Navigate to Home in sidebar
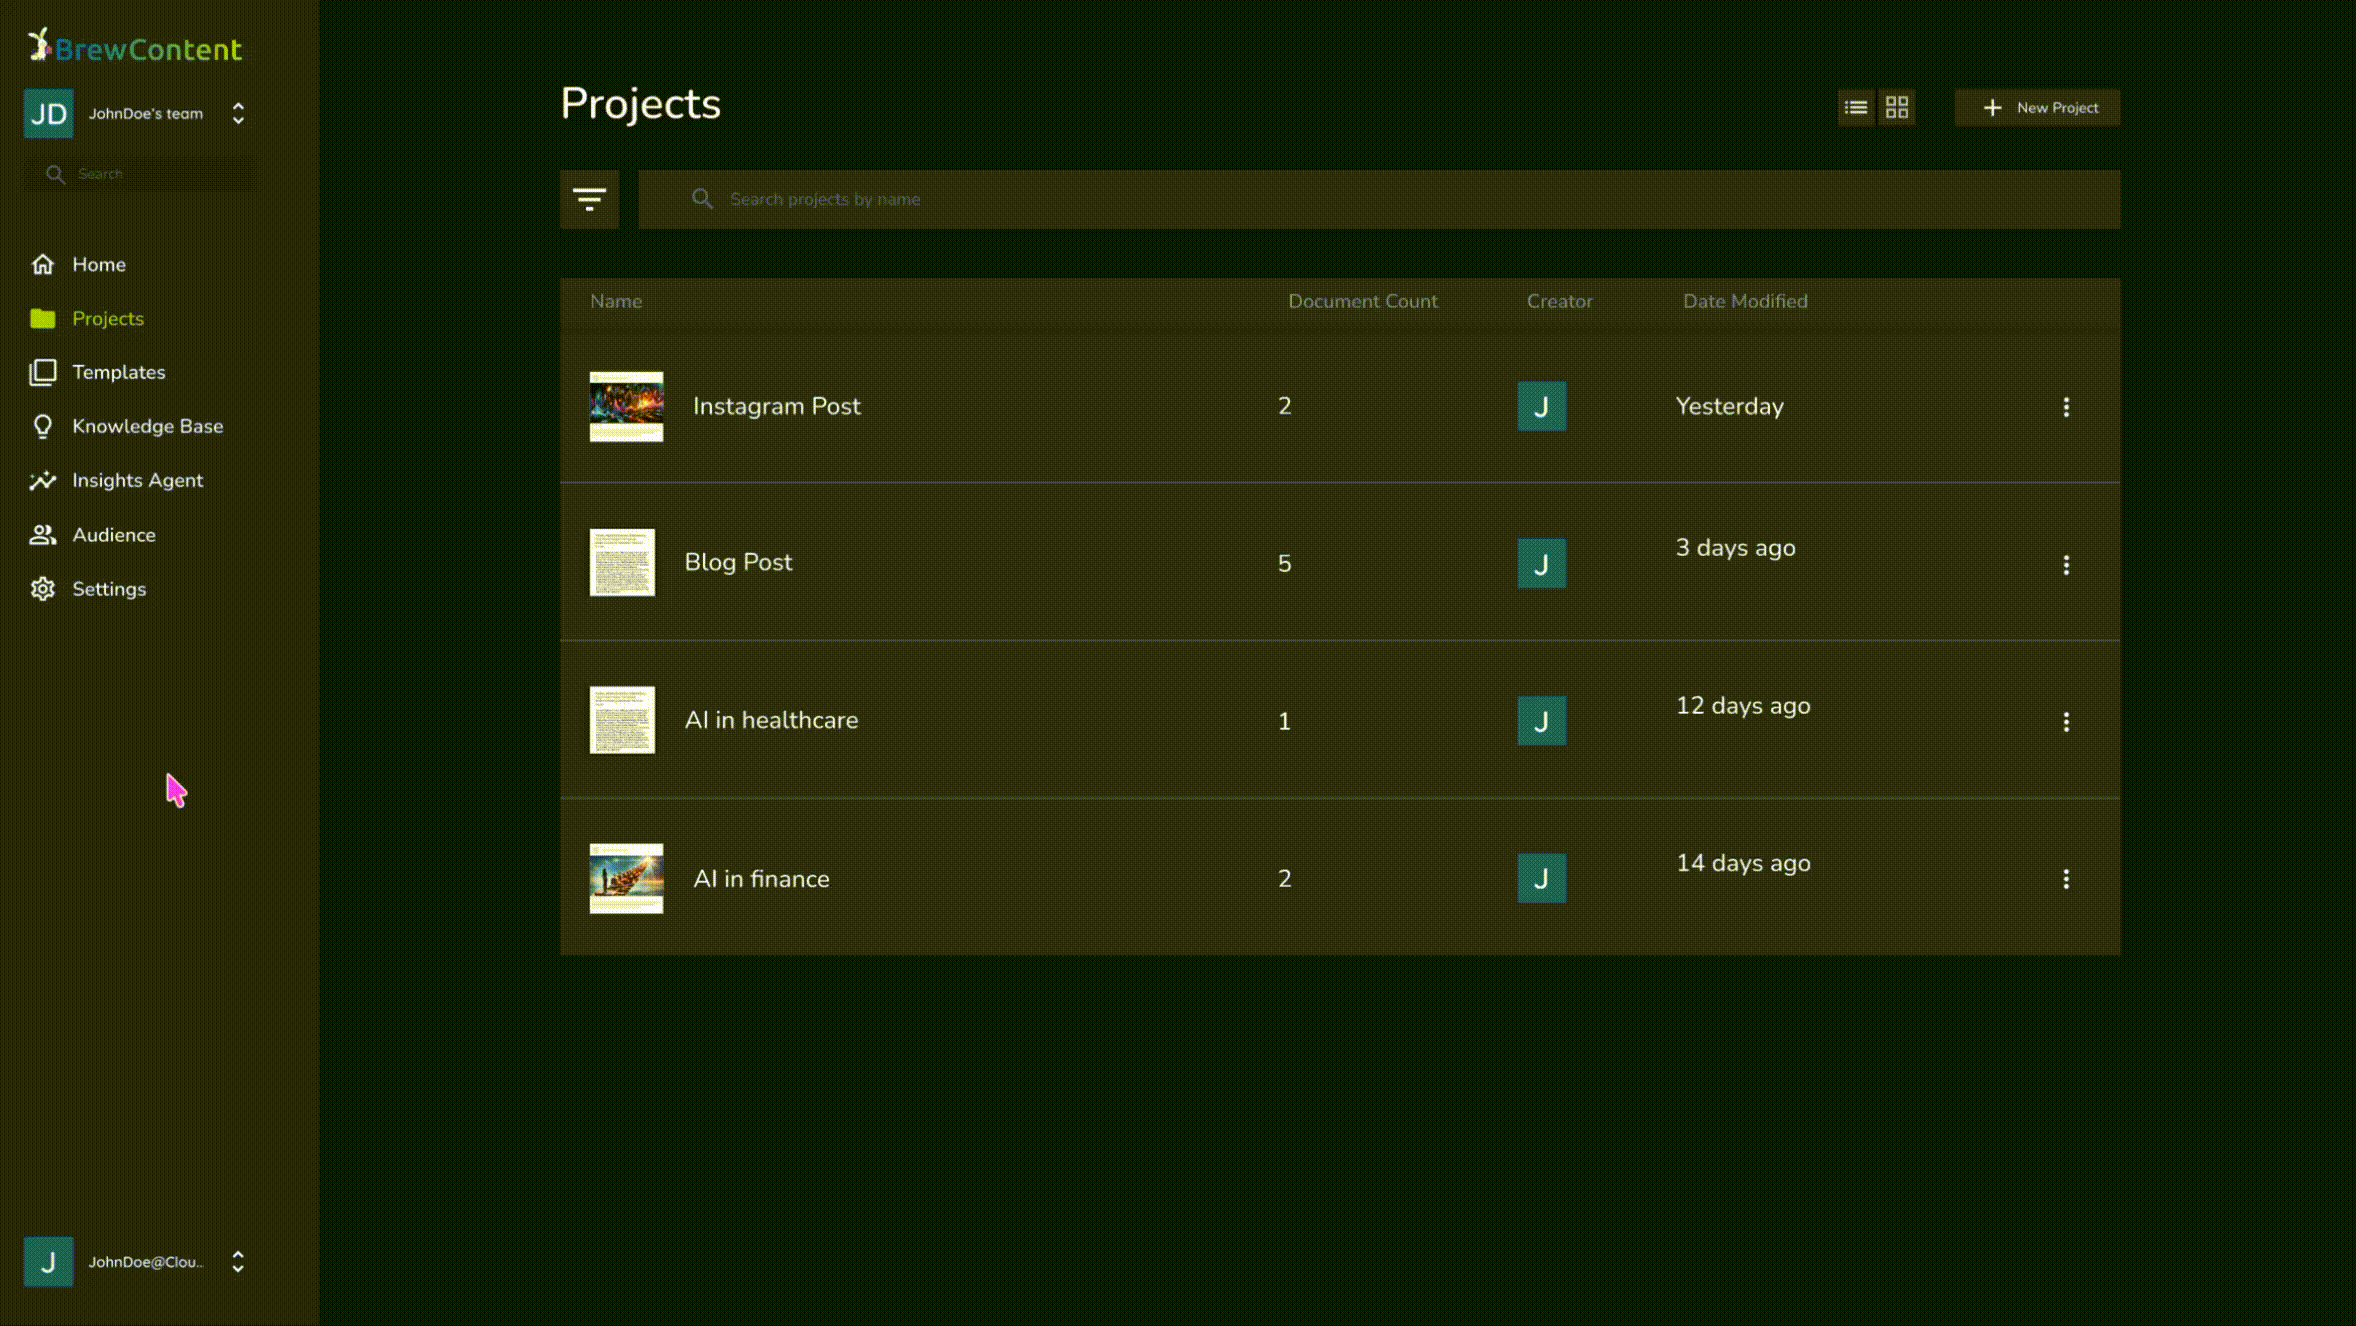Screen dimensions: 2356x1326 (98, 264)
